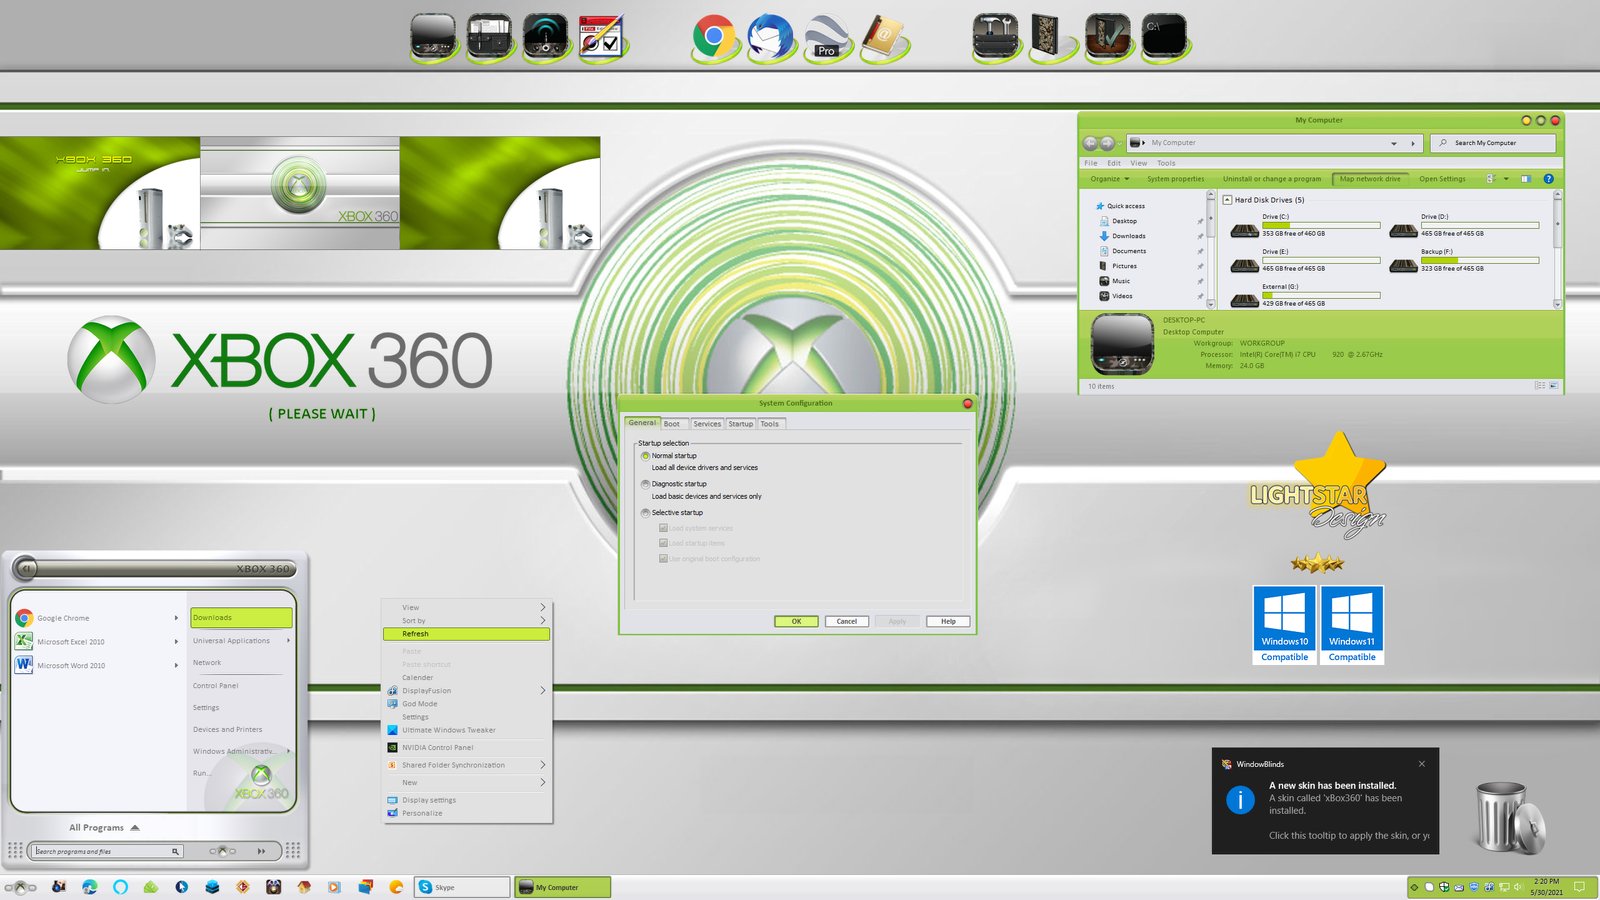Toggle Load startup items checkbox

tap(663, 543)
